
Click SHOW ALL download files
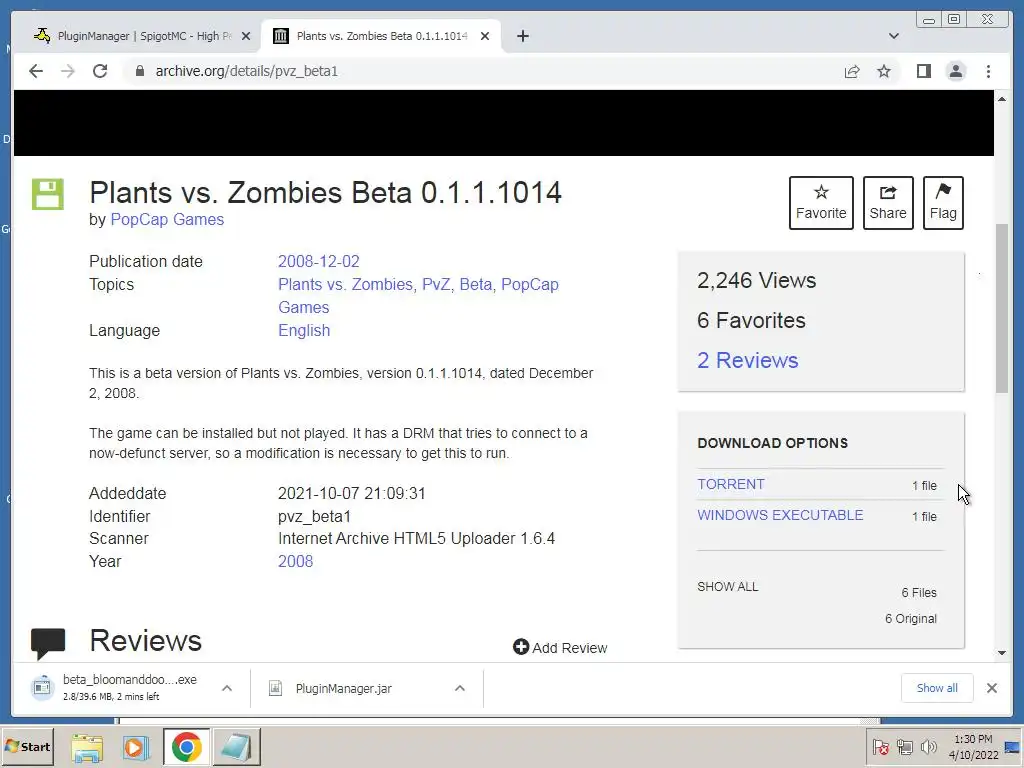[x=728, y=586]
